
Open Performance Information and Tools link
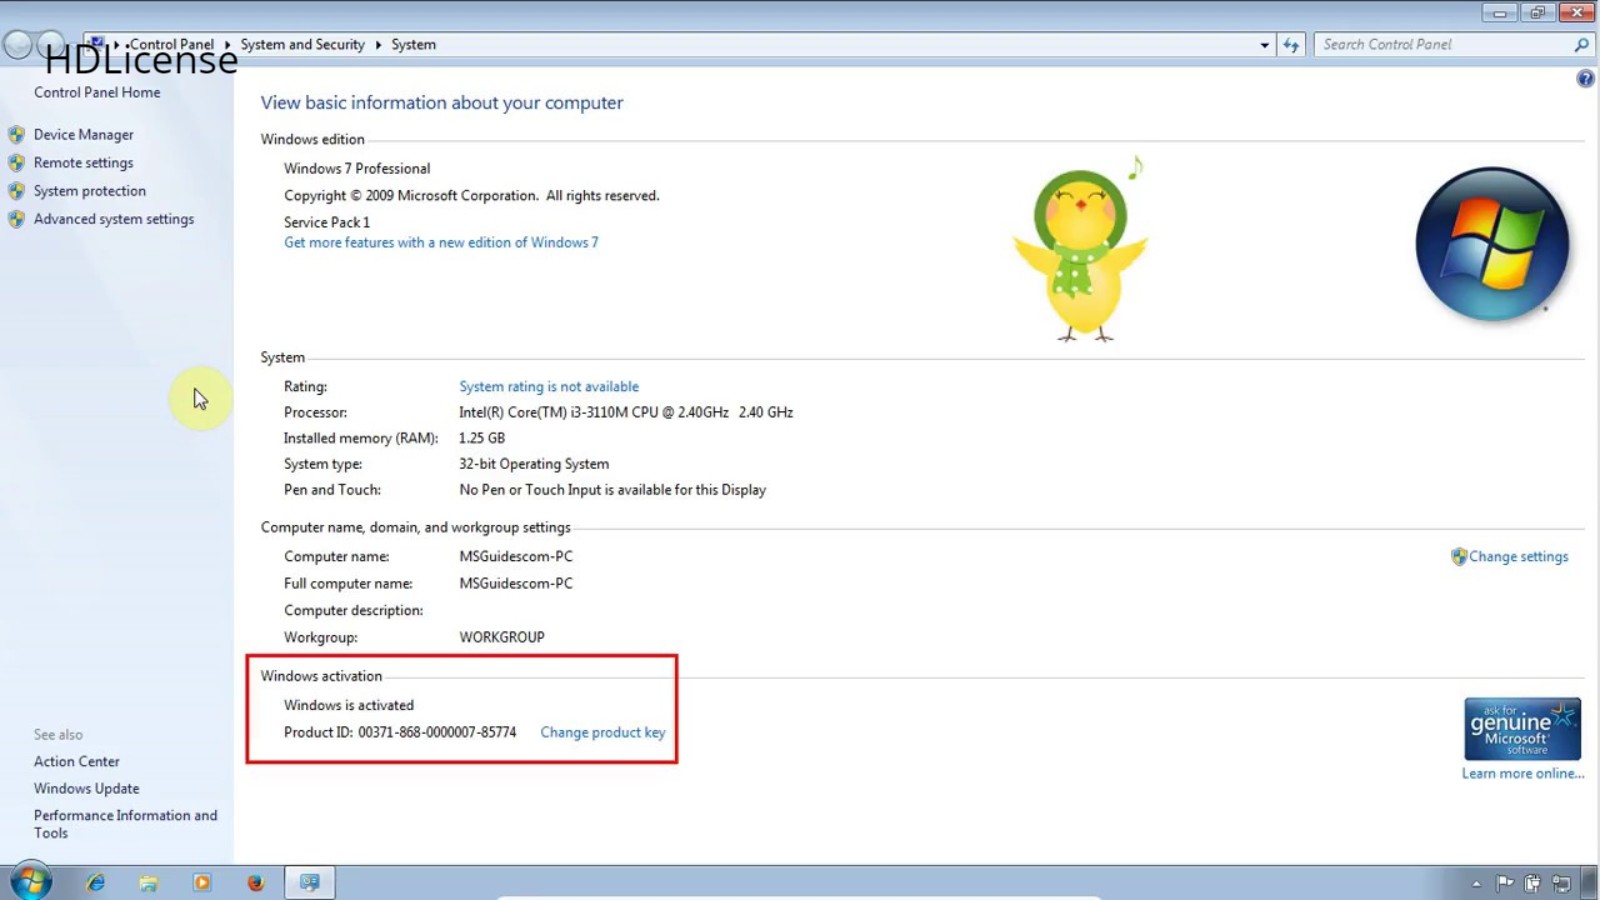point(125,824)
